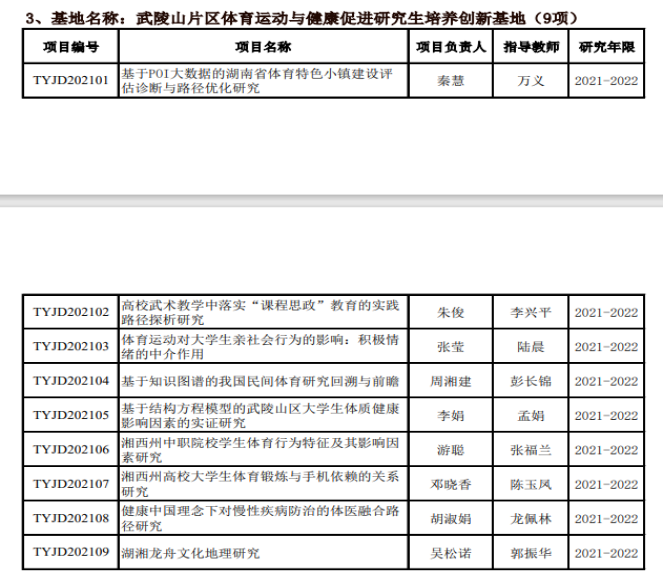Click project leader name 朱俊

pyautogui.click(x=451, y=313)
